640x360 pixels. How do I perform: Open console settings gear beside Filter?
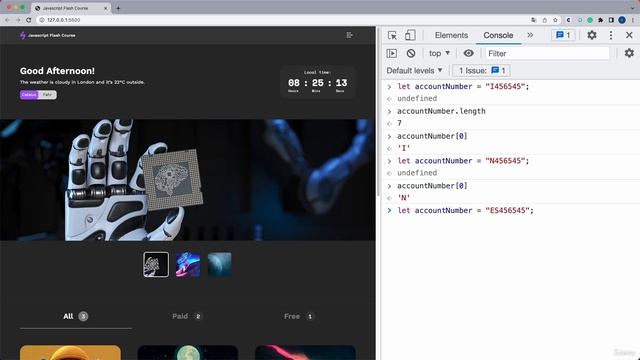tap(629, 53)
